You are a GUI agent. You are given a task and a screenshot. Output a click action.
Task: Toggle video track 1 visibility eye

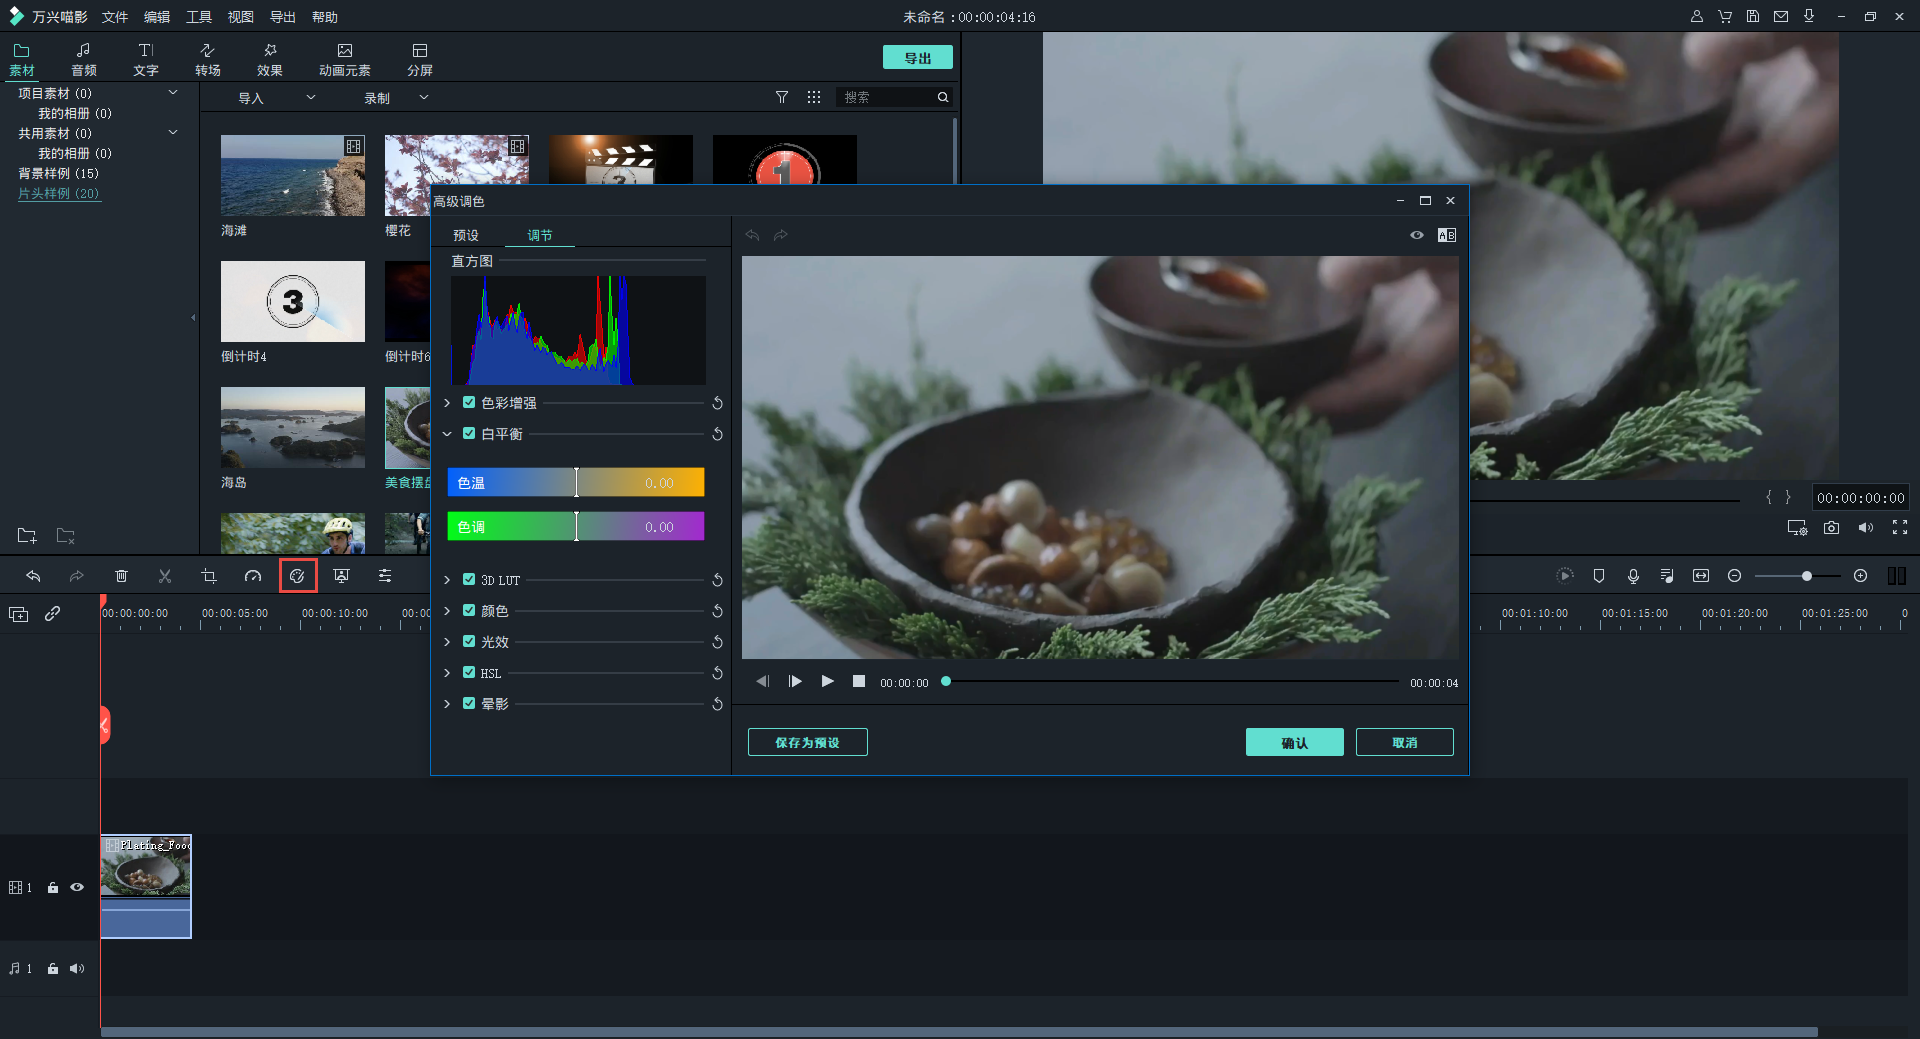tap(77, 887)
